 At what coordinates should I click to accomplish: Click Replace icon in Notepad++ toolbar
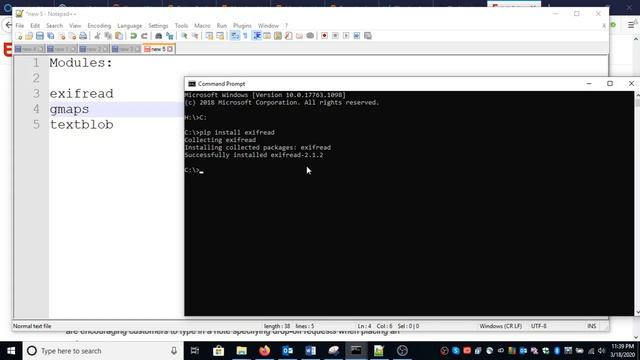[169, 36]
